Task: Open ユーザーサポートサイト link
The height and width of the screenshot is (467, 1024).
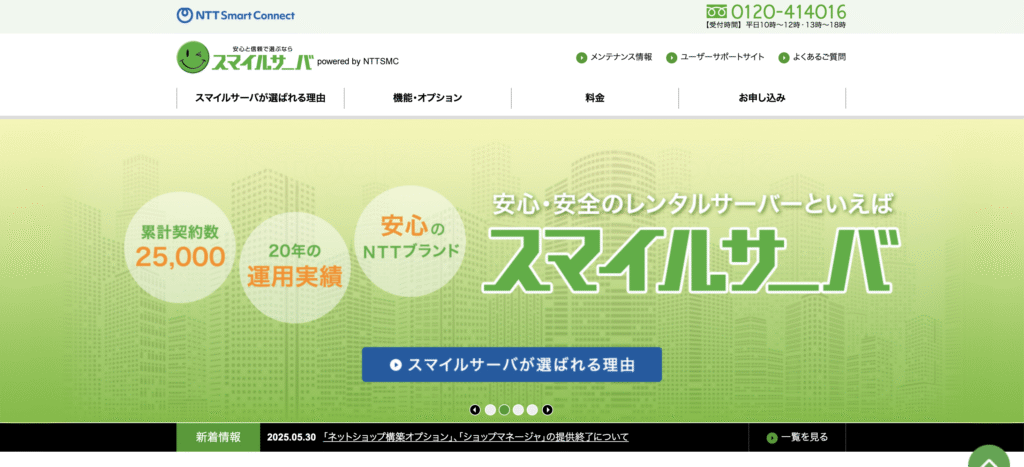Action: 722,57
